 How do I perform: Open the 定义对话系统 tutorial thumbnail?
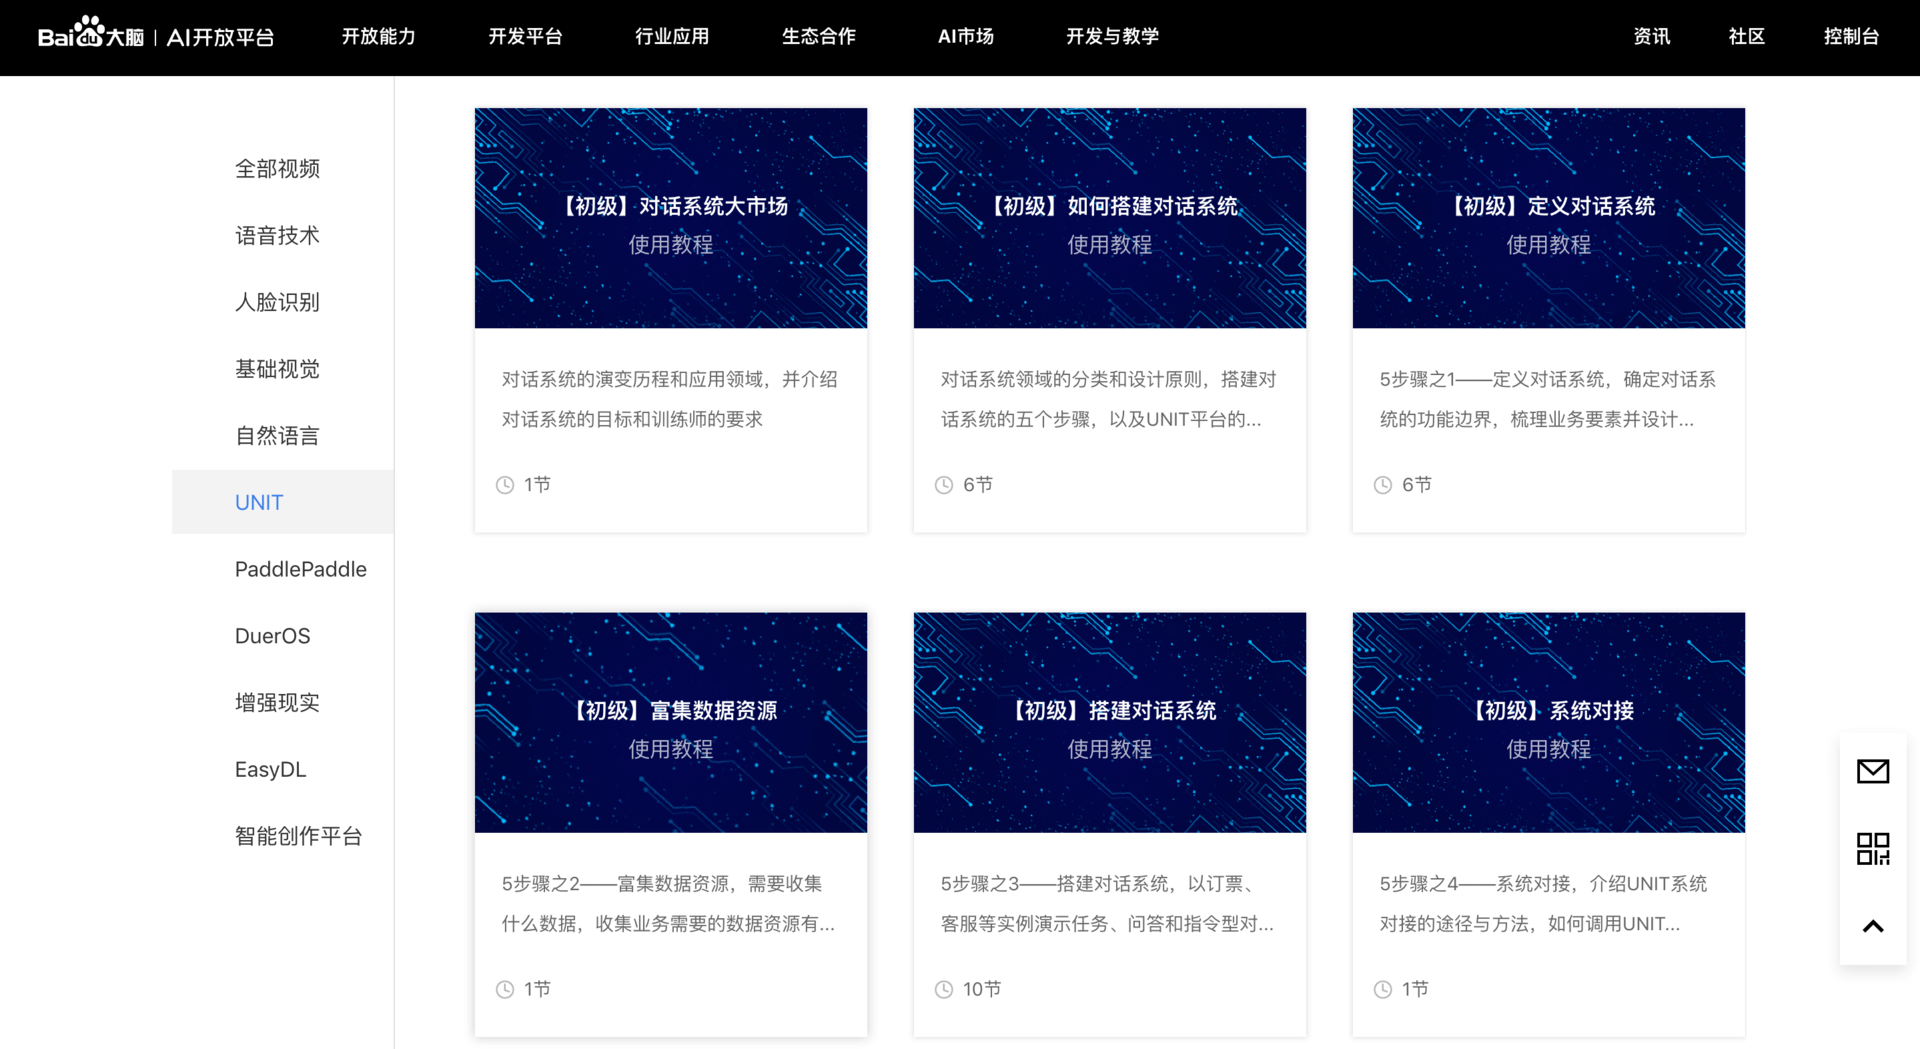tap(1548, 218)
